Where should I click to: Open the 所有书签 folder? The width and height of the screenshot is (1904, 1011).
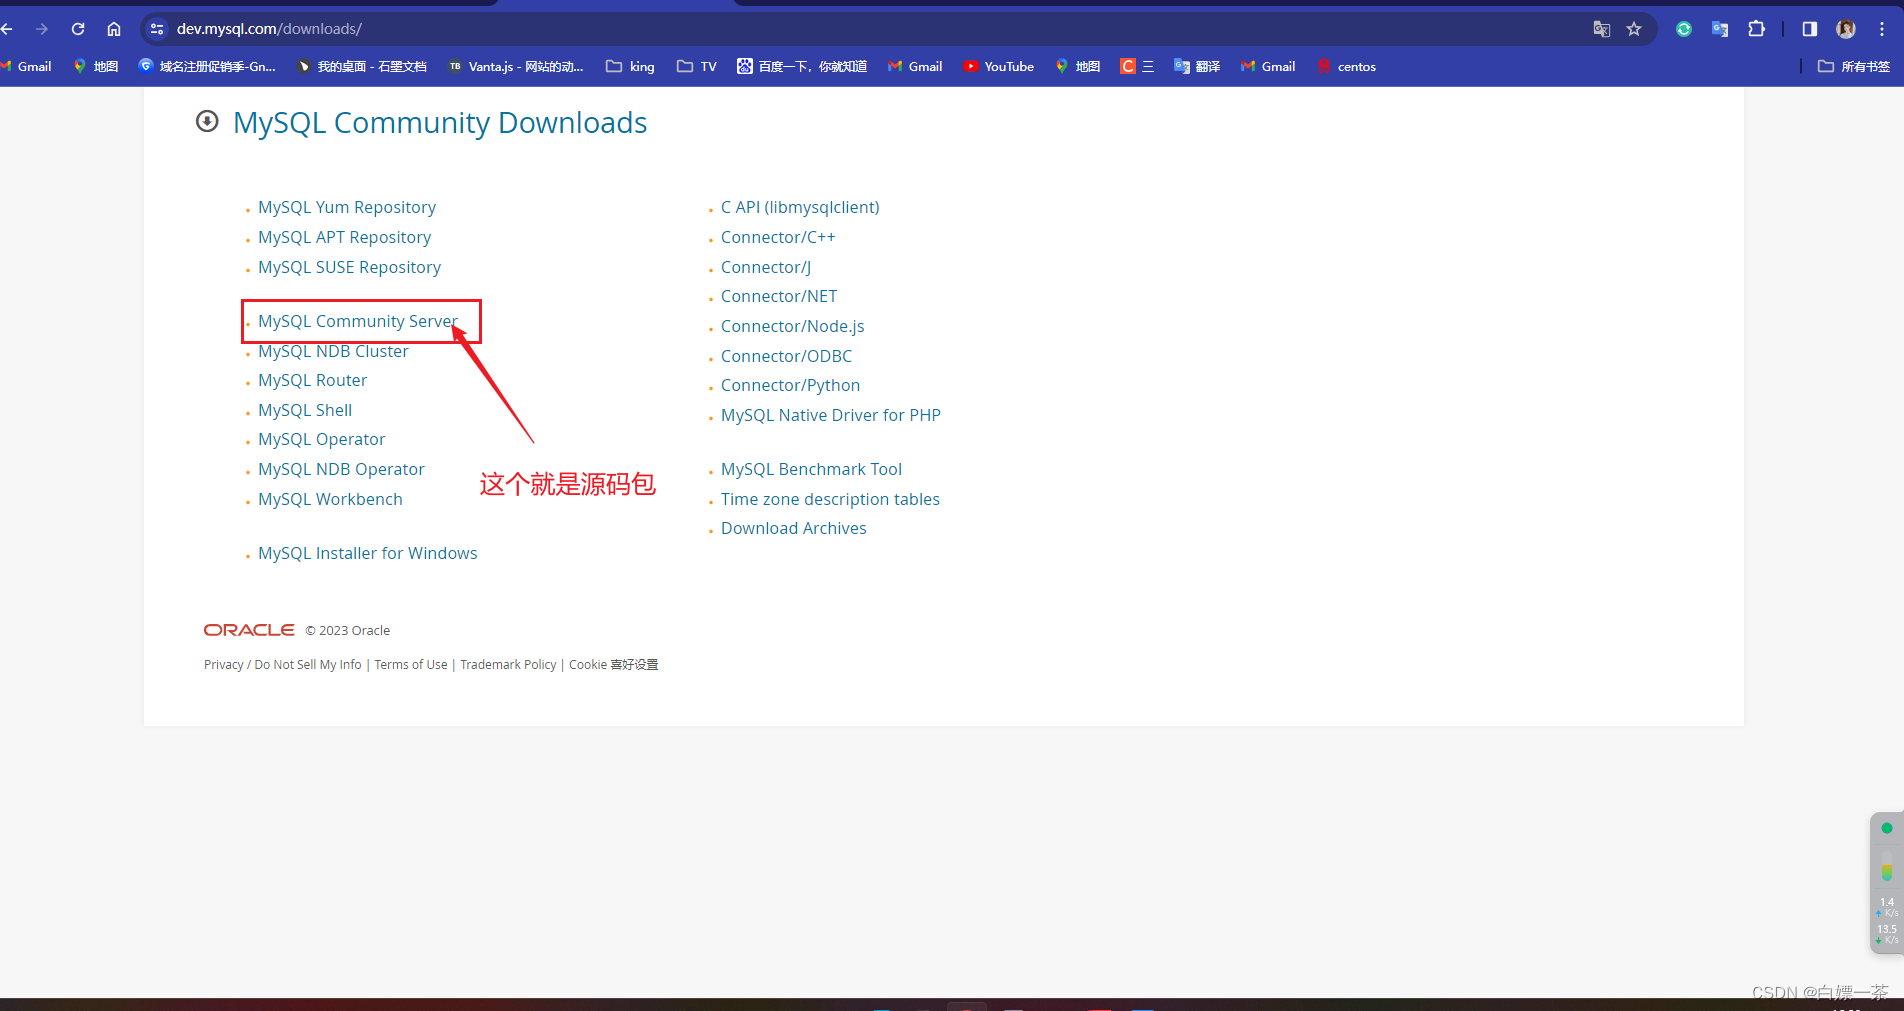pyautogui.click(x=1854, y=66)
